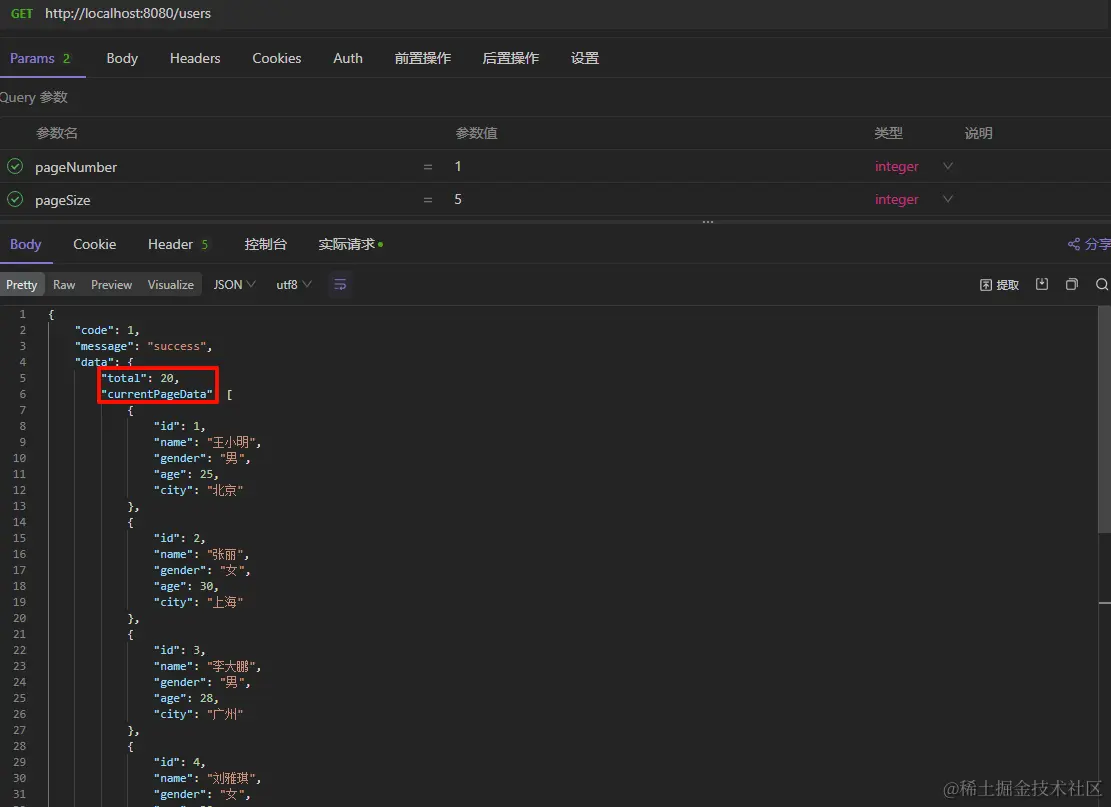This screenshot has height=807, width=1111.
Task: Select the response Body tab
Action: tap(26, 244)
